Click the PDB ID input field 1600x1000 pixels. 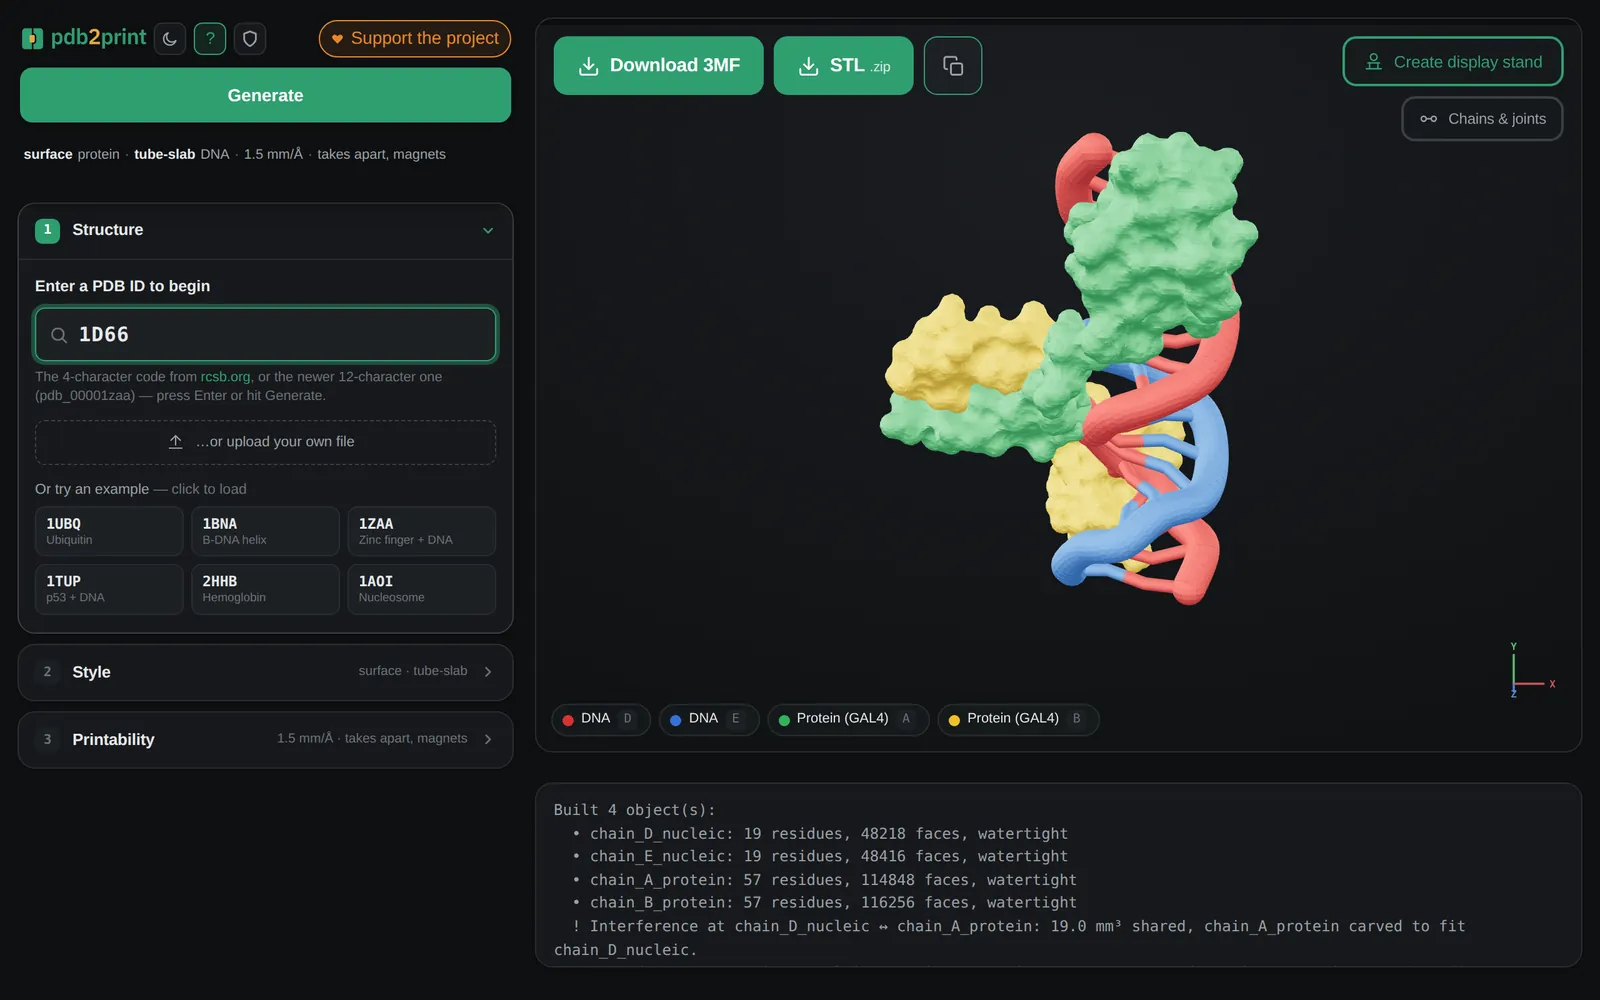coord(265,334)
